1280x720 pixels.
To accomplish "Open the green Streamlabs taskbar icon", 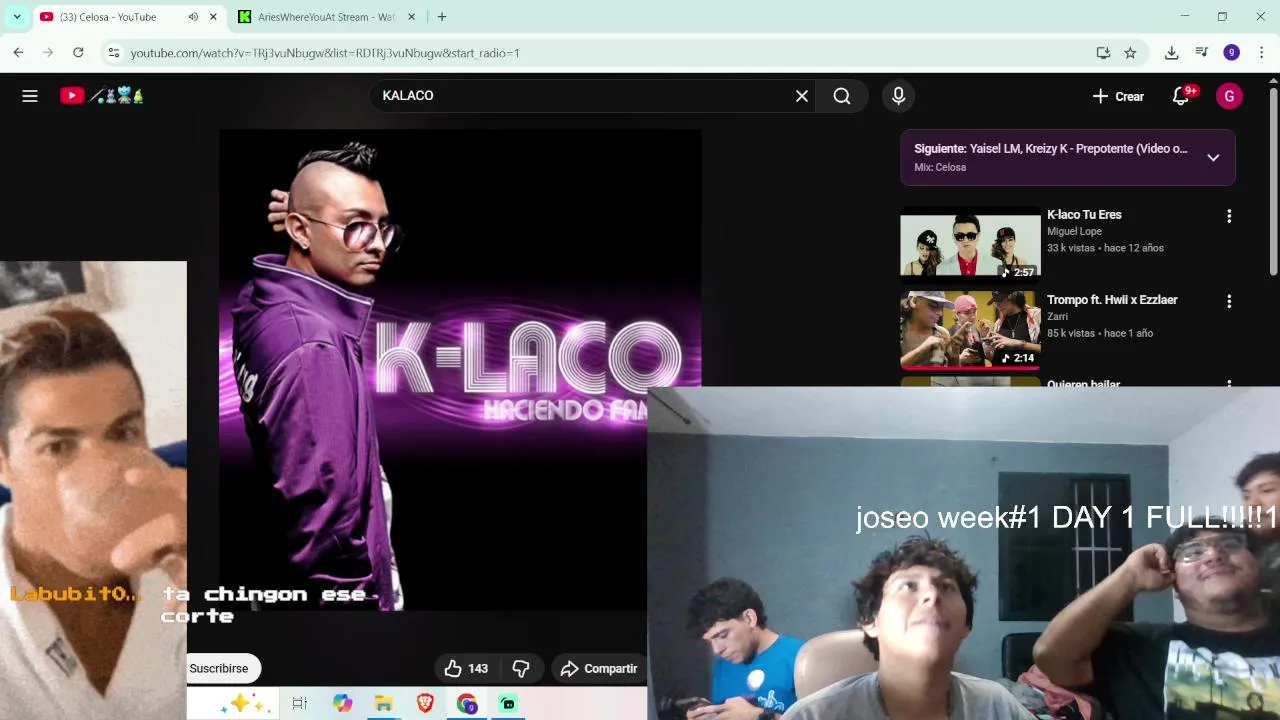I will [x=508, y=704].
